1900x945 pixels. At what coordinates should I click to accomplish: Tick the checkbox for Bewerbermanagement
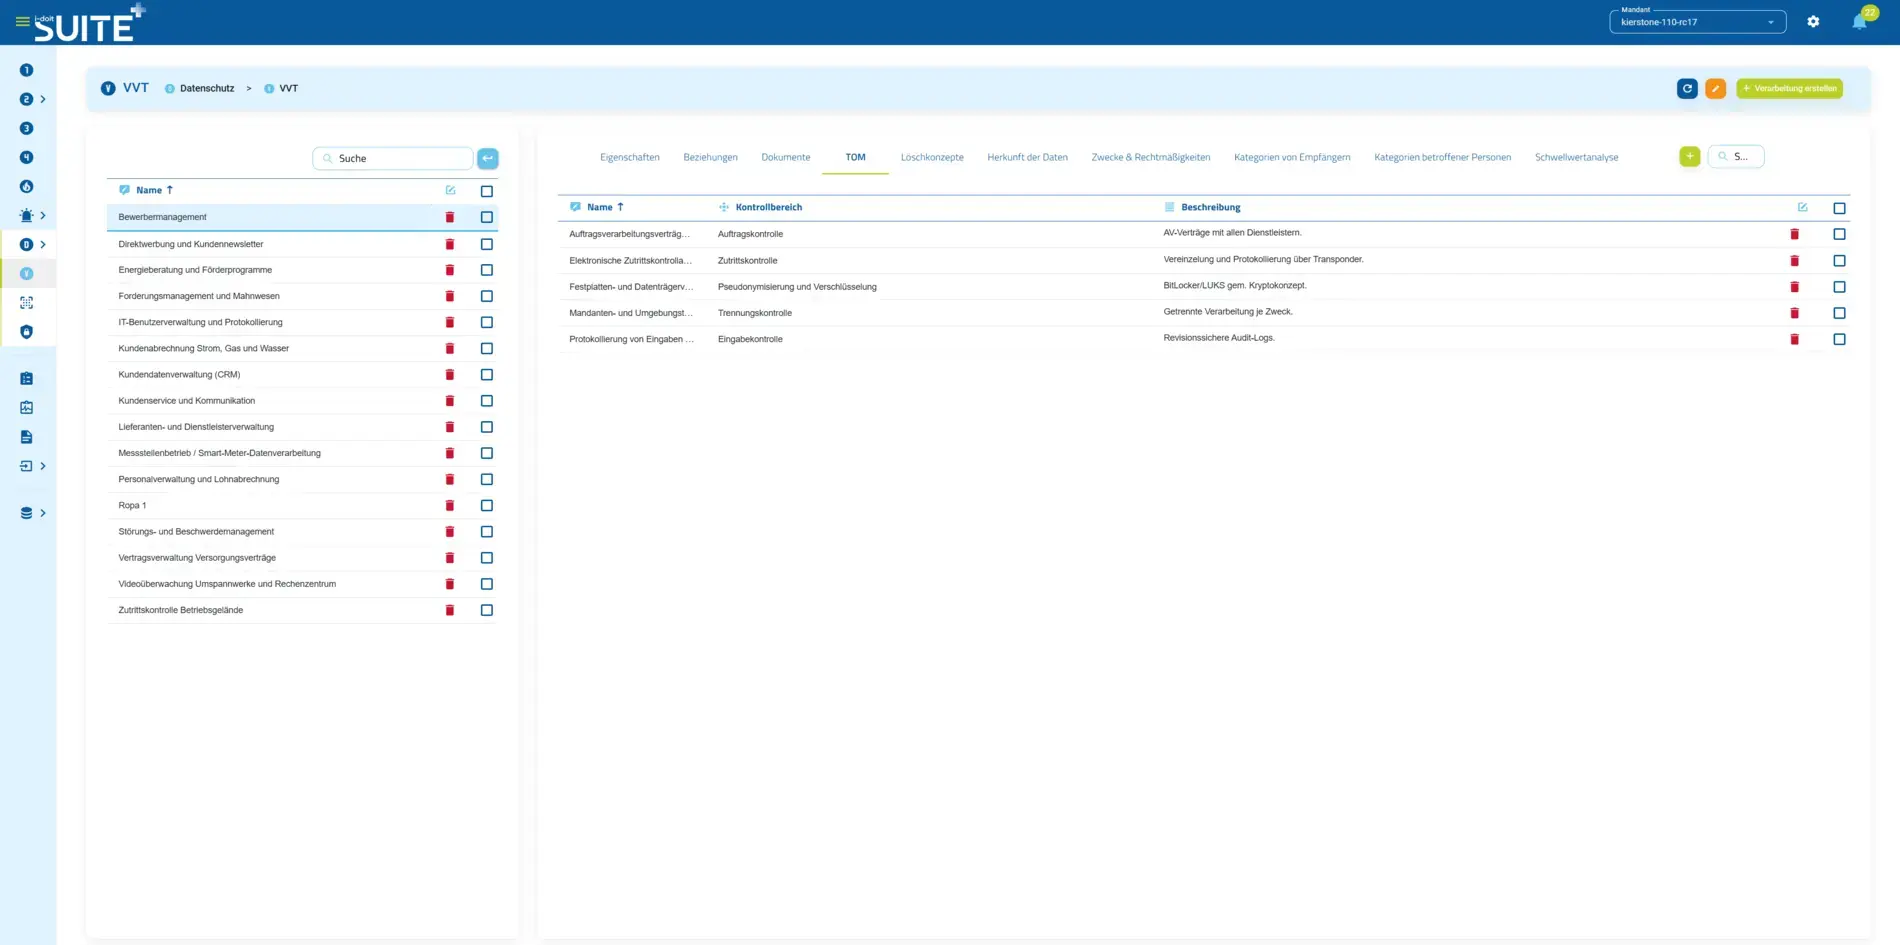487,217
